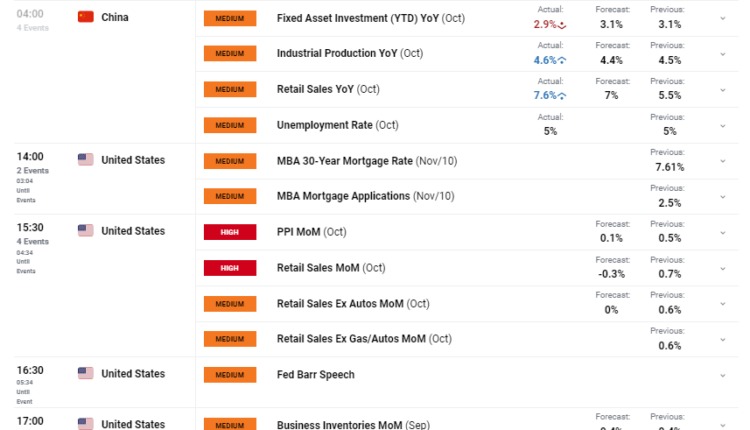Expand the MBA 30-Year Mortgage Rate chevron

tap(723, 160)
